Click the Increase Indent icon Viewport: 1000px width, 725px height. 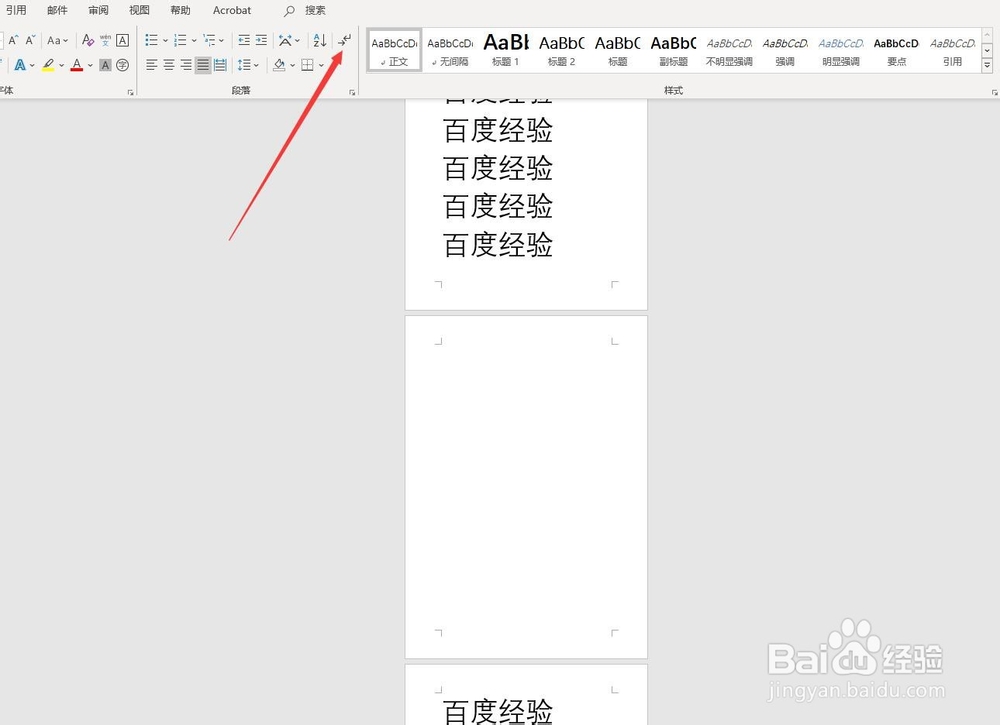click(261, 40)
